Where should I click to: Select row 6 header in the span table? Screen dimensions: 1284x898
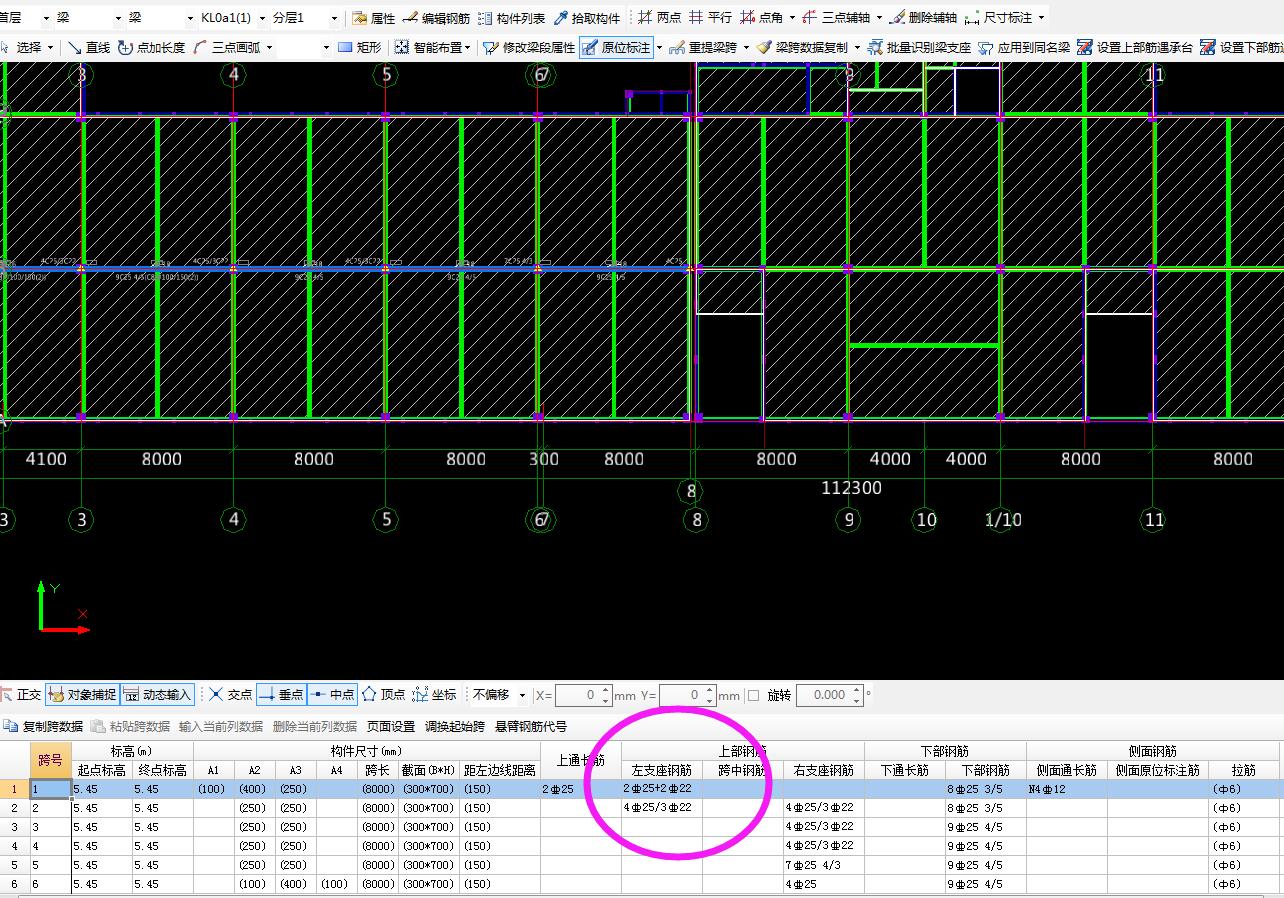pos(15,884)
